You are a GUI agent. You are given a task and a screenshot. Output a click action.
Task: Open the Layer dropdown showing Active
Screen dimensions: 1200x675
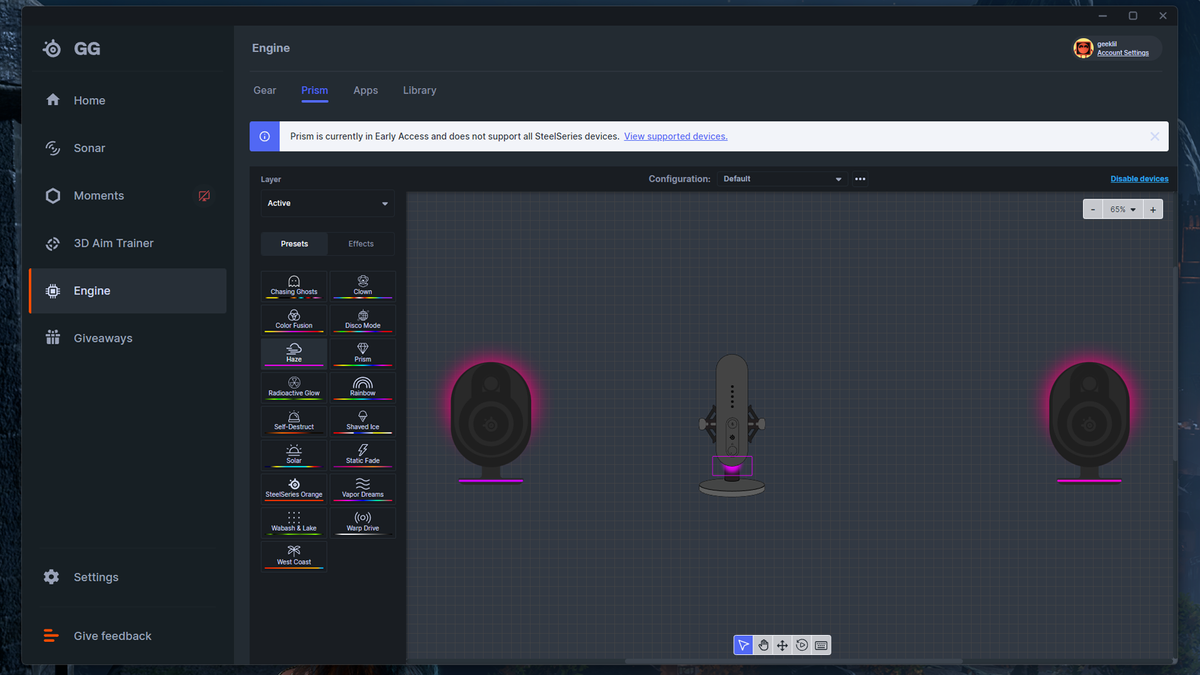click(328, 203)
